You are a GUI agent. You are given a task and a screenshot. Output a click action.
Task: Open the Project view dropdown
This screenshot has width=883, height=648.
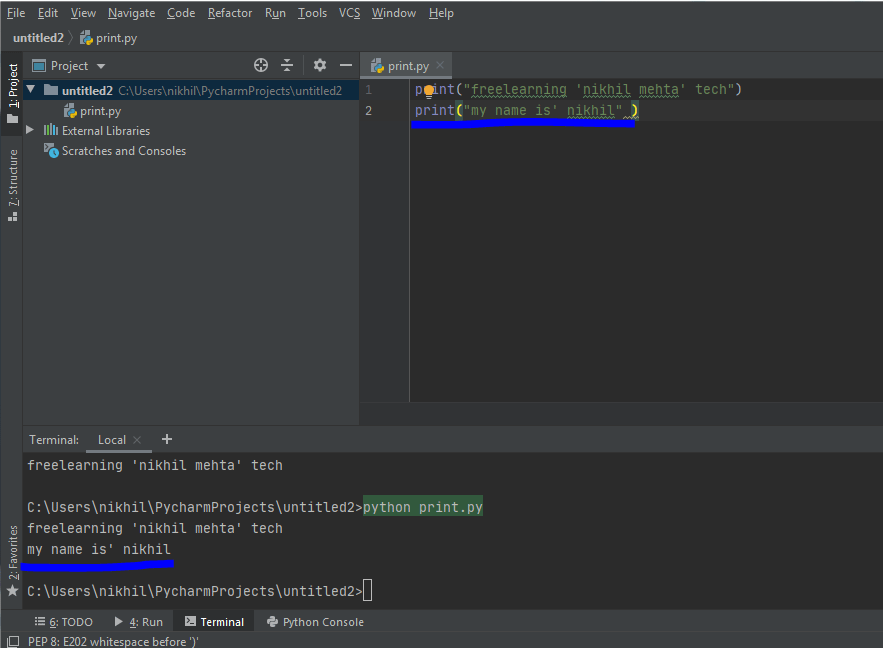point(101,66)
